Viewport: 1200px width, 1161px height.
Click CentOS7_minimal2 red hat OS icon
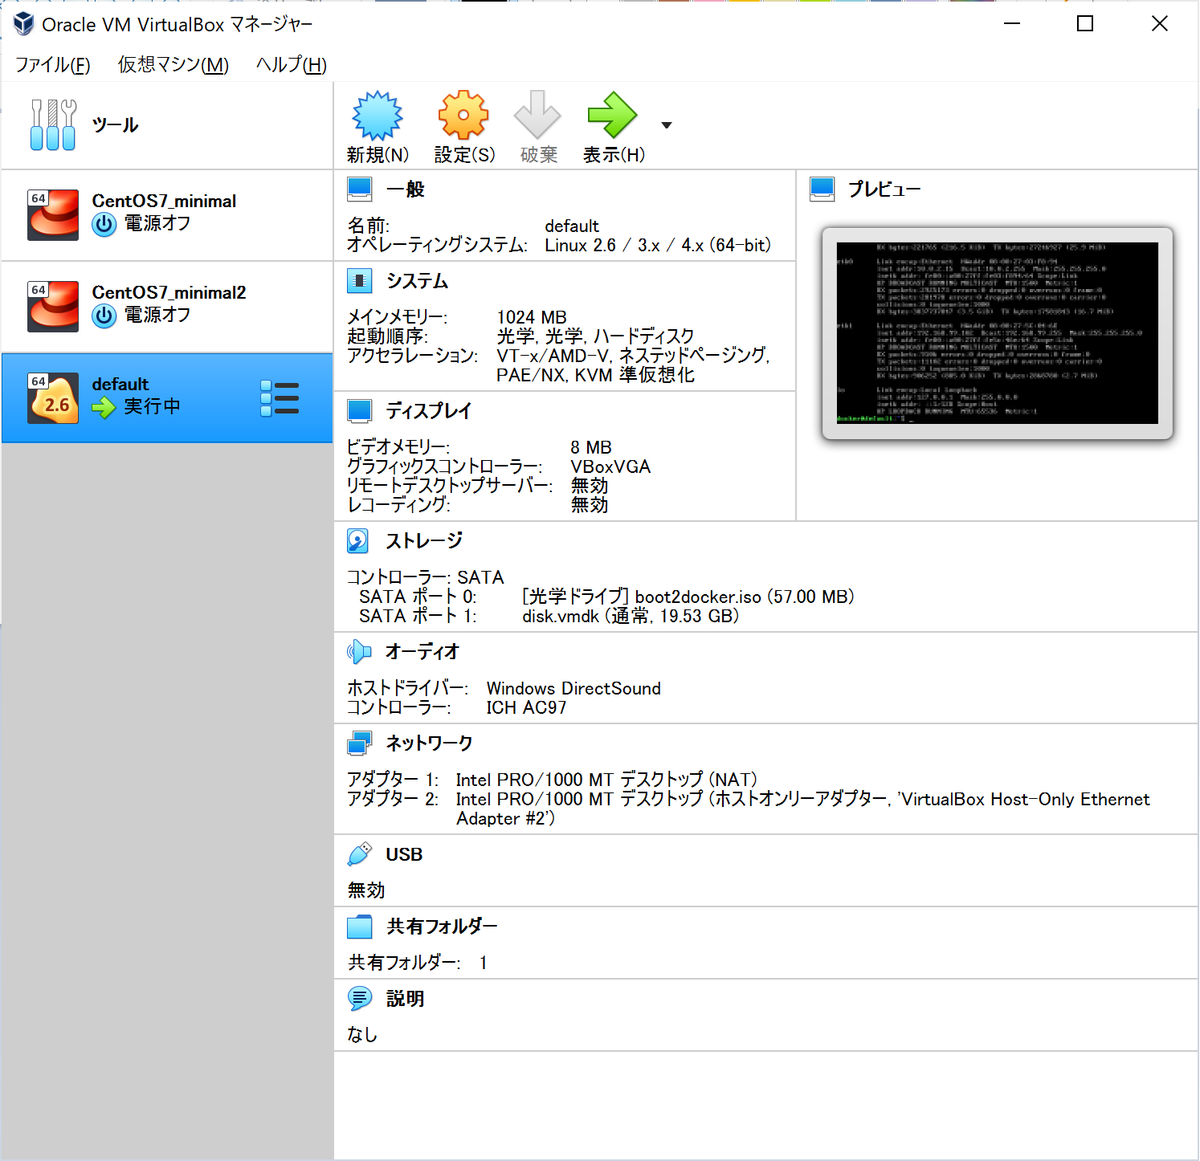[53, 305]
